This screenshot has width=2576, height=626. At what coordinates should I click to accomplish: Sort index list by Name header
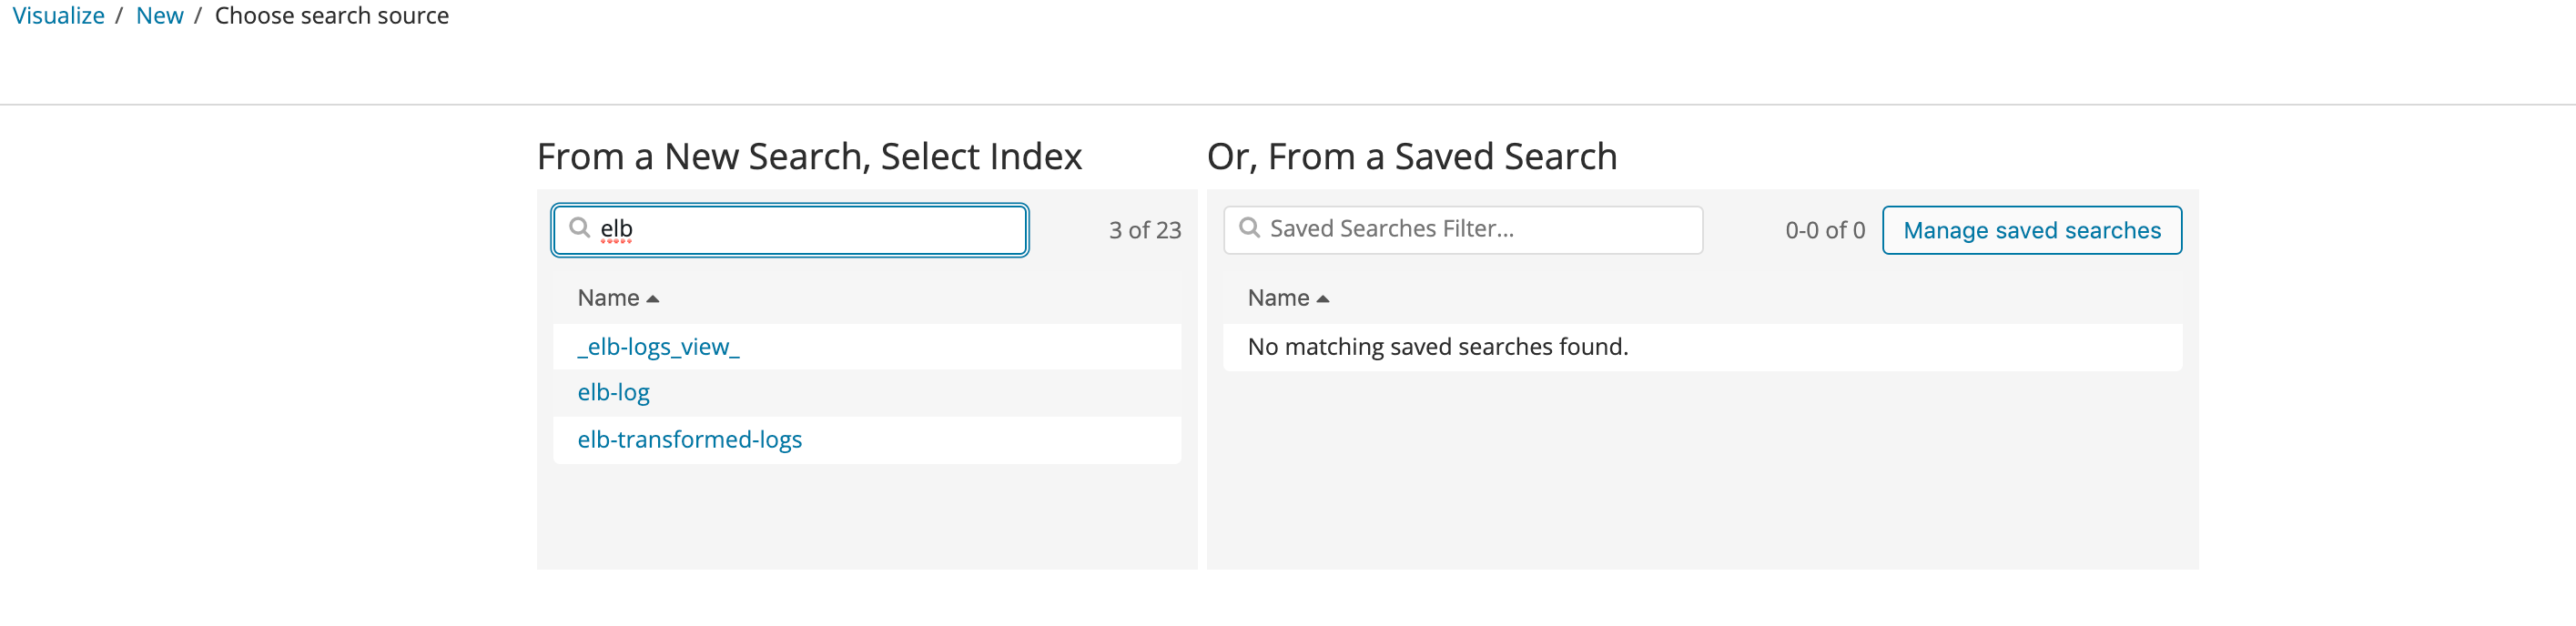pyautogui.click(x=608, y=298)
